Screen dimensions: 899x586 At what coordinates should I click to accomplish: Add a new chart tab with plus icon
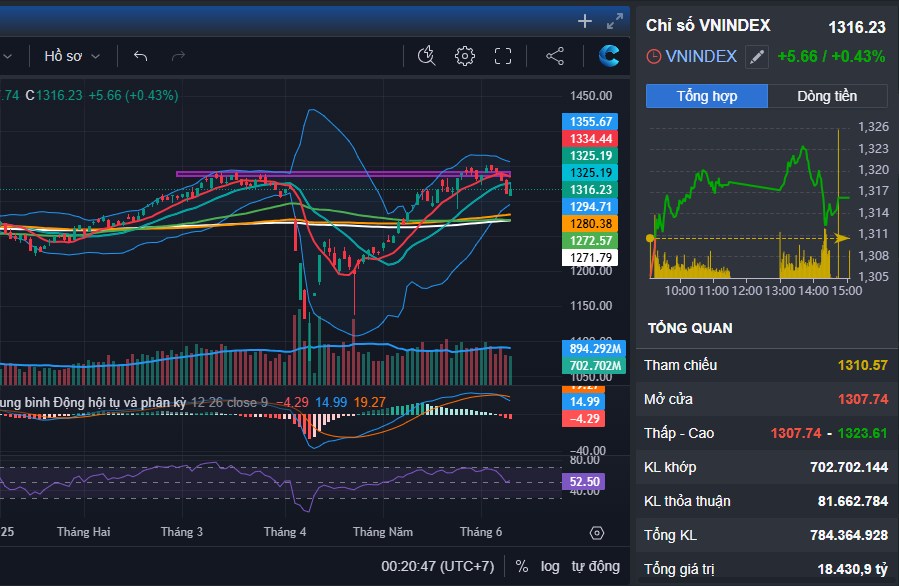584,21
